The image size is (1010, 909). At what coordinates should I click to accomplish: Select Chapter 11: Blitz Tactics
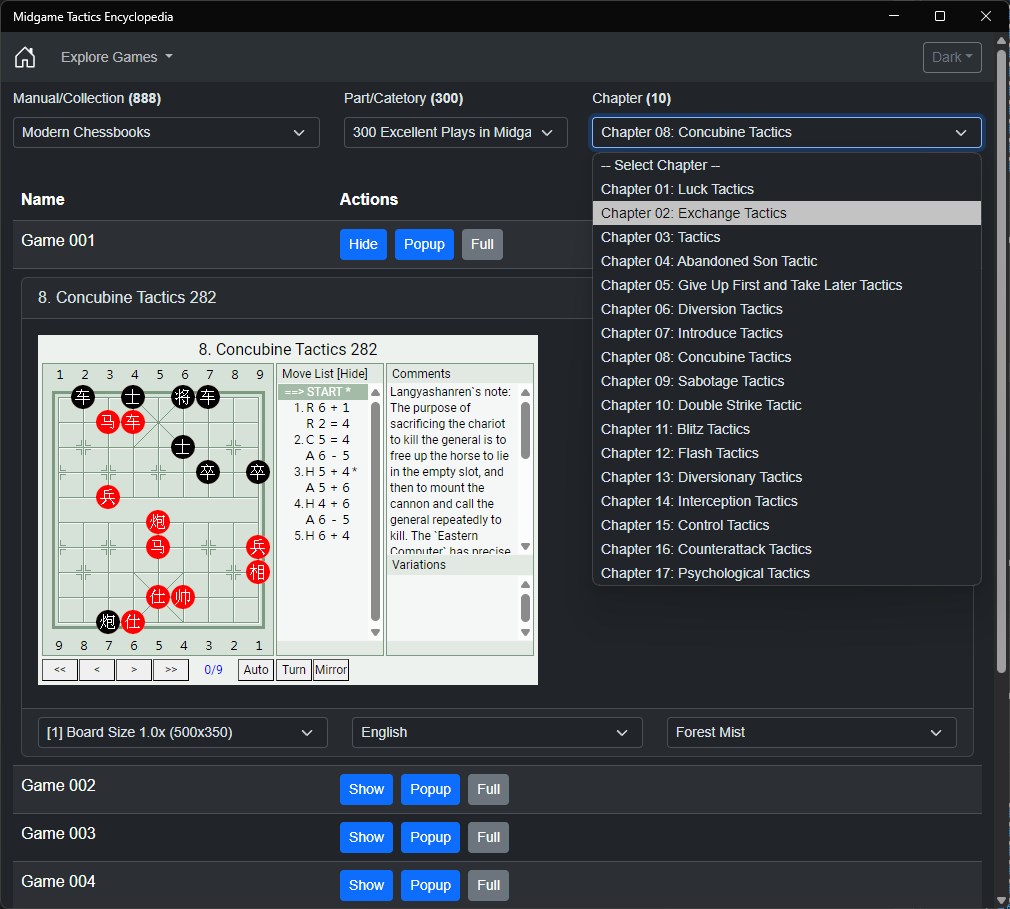coord(786,429)
